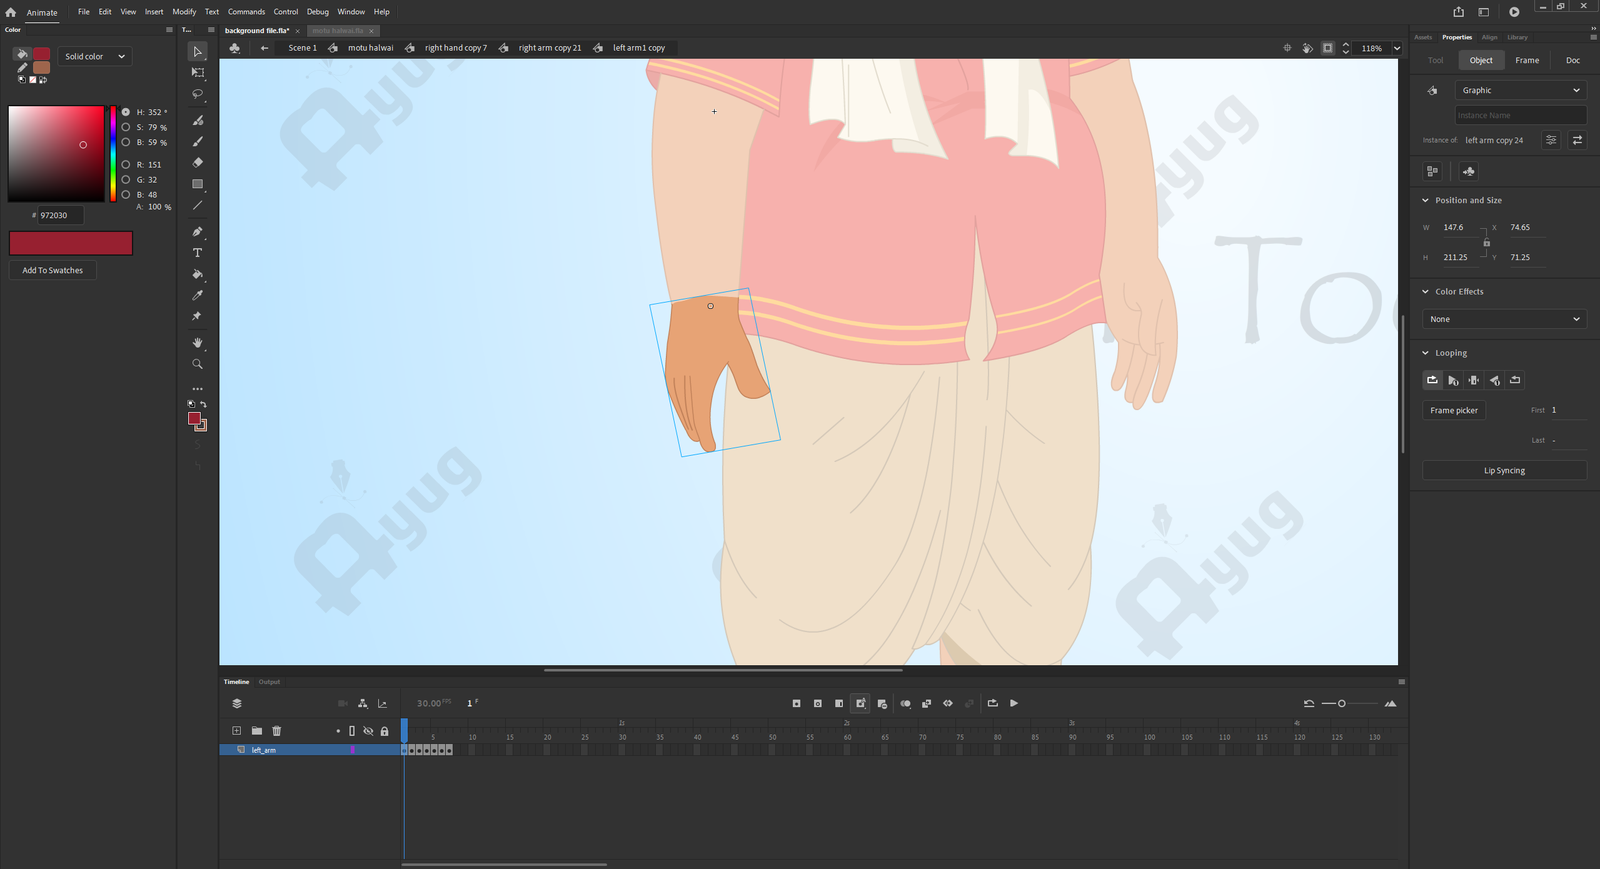The width and height of the screenshot is (1600, 869).
Task: Click the red current color swatch preview
Action: (x=71, y=243)
